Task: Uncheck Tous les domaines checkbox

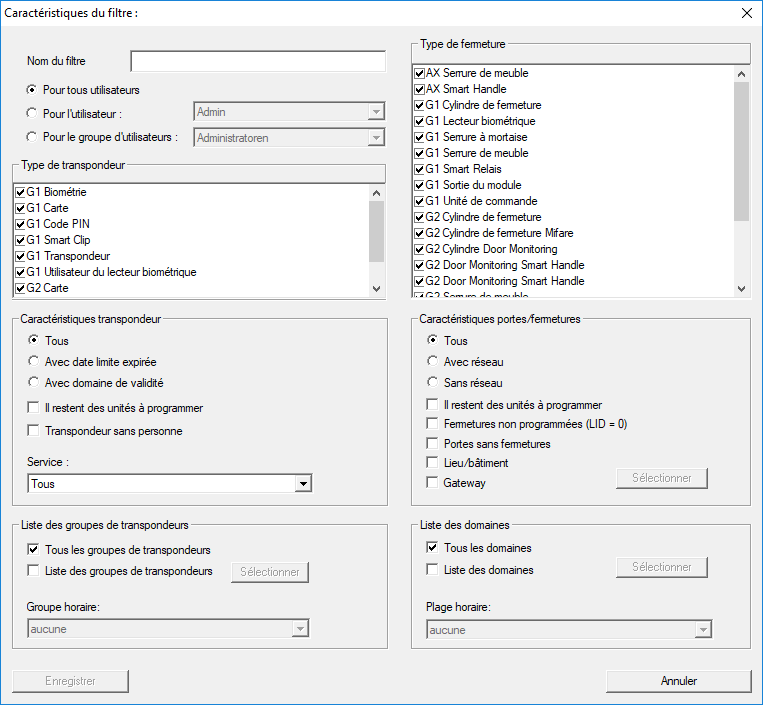Action: tap(433, 548)
